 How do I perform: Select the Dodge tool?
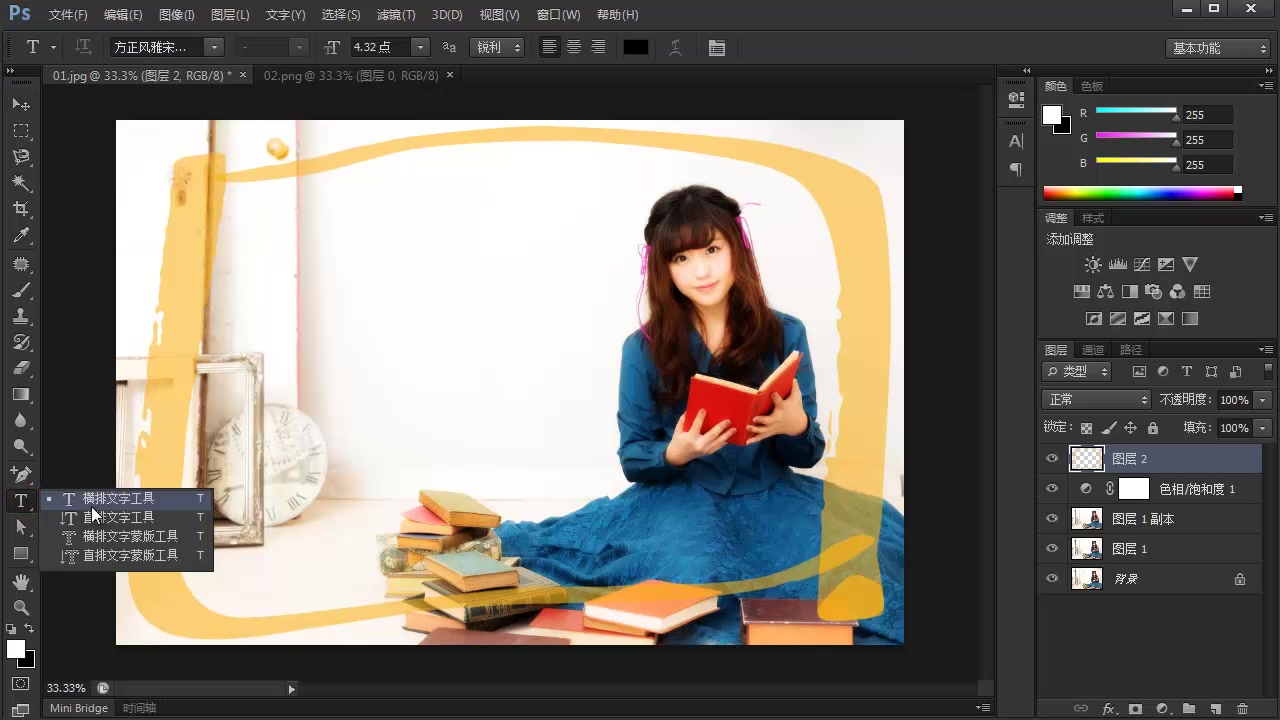coord(20,446)
